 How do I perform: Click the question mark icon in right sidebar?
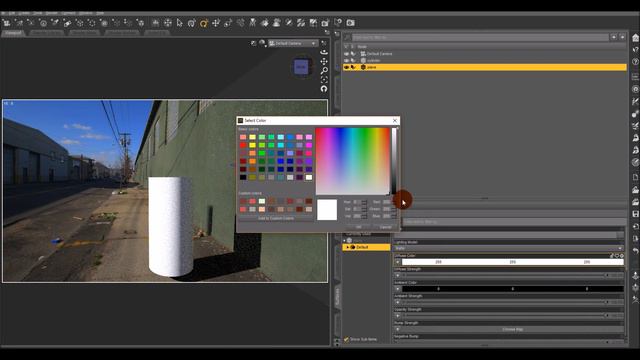(x=635, y=62)
